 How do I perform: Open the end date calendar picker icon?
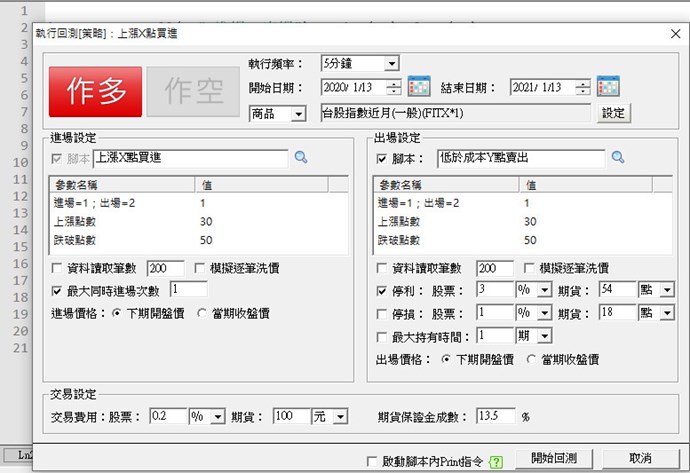[608, 87]
